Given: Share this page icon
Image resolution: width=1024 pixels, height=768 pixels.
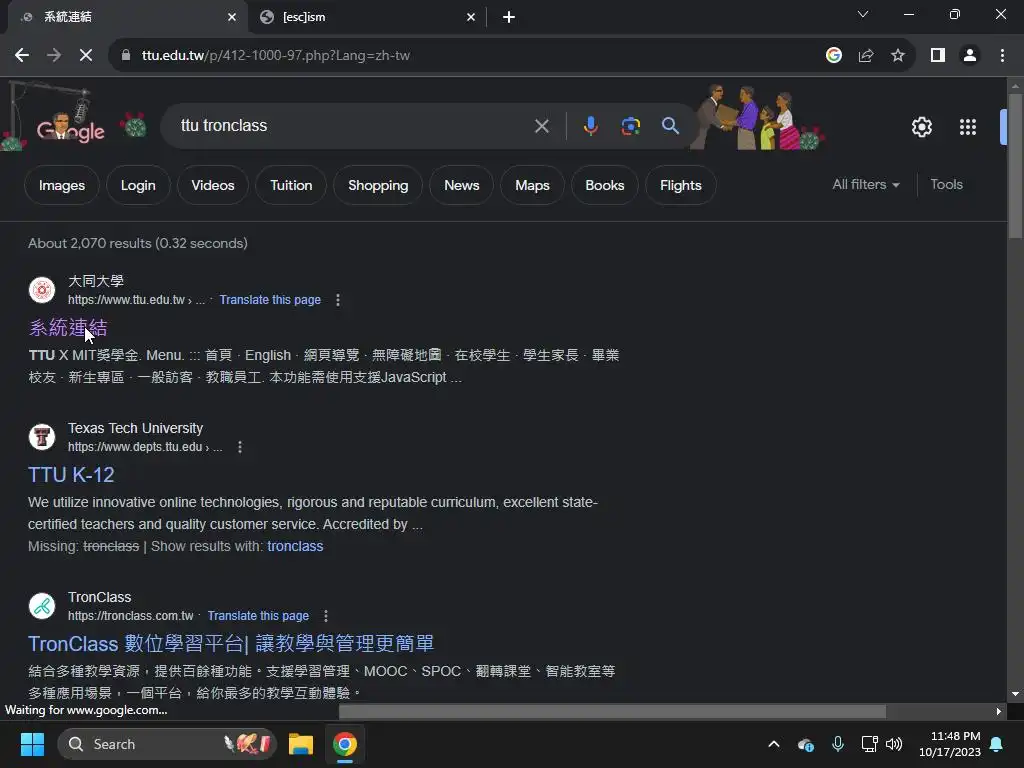Looking at the screenshot, I should pyautogui.click(x=866, y=56).
